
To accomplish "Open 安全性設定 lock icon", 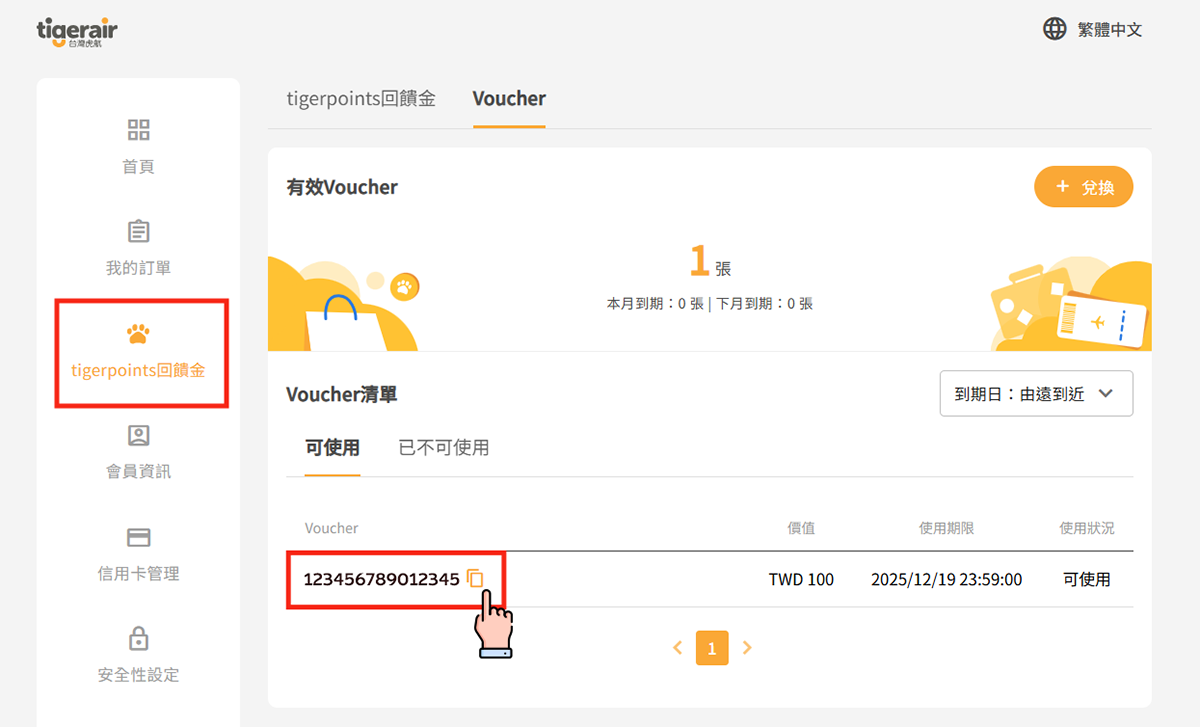I will coord(138,639).
